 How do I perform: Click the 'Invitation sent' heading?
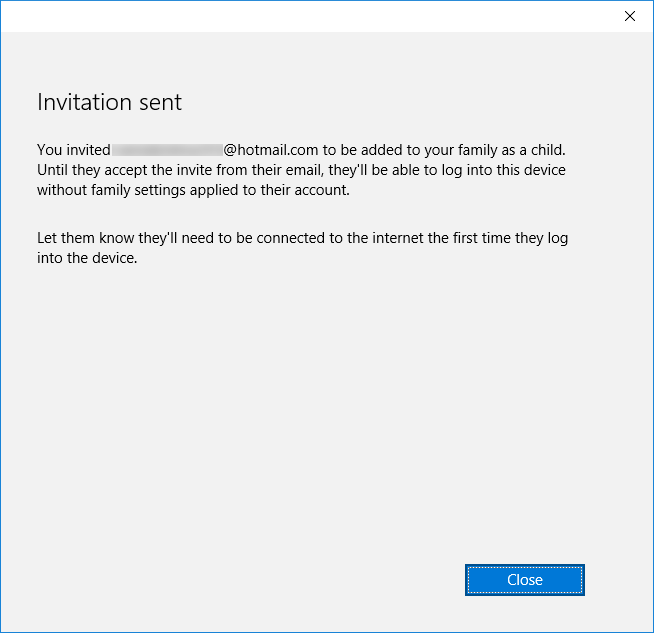click(x=110, y=102)
